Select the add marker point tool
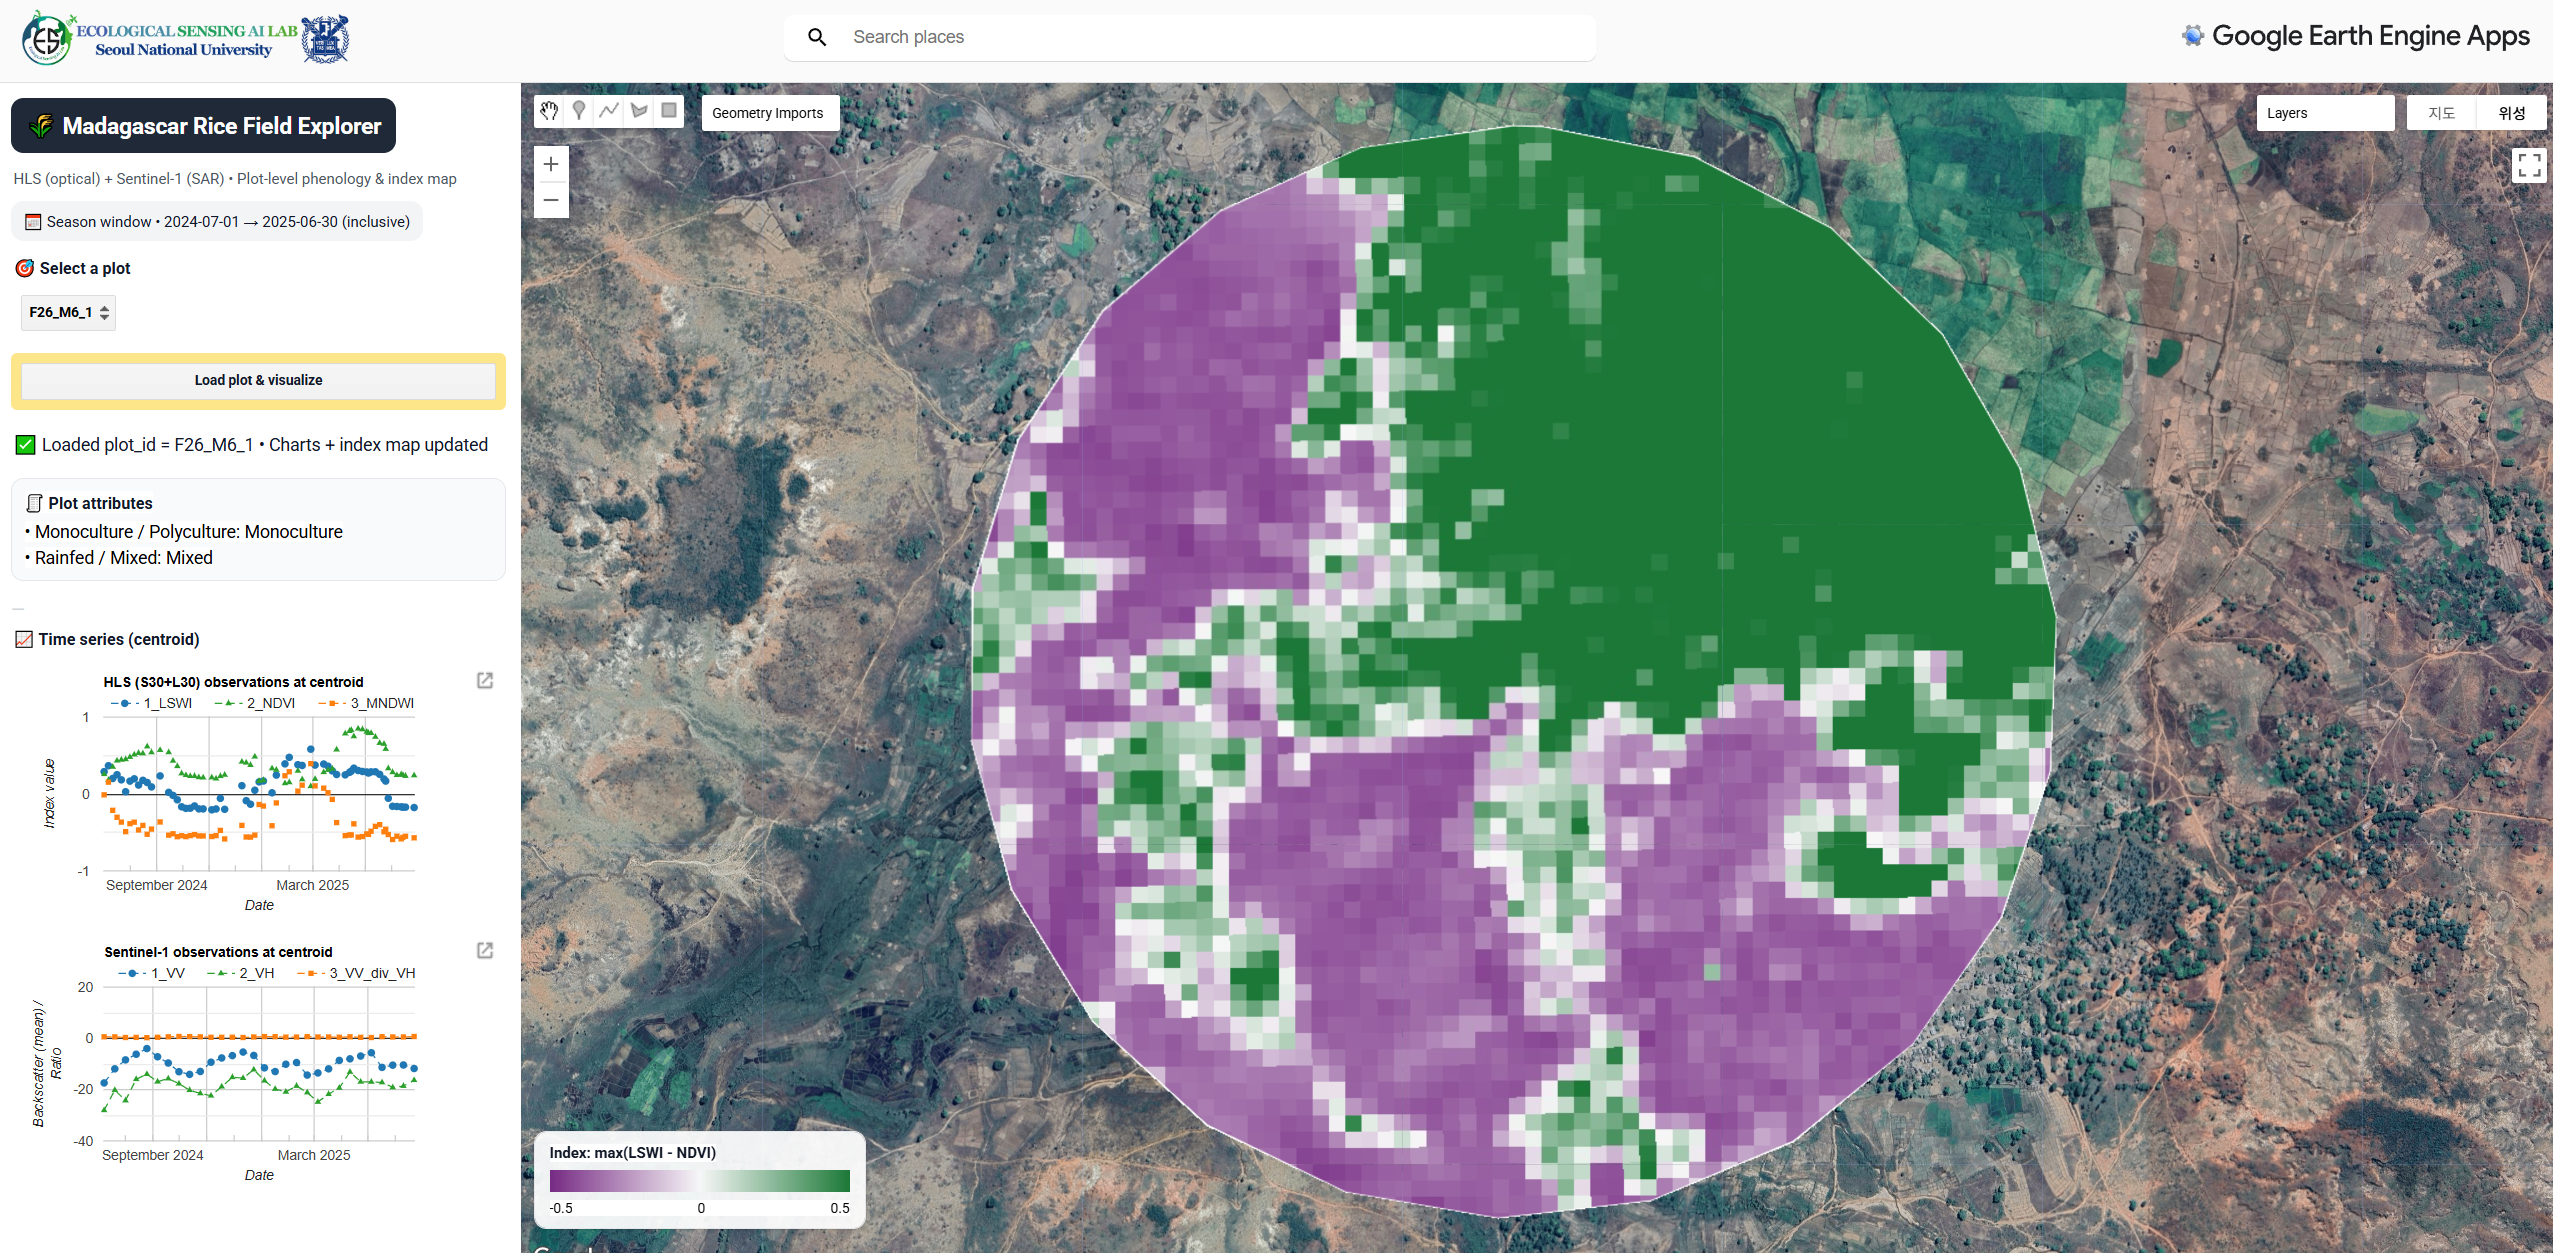 pyautogui.click(x=579, y=111)
